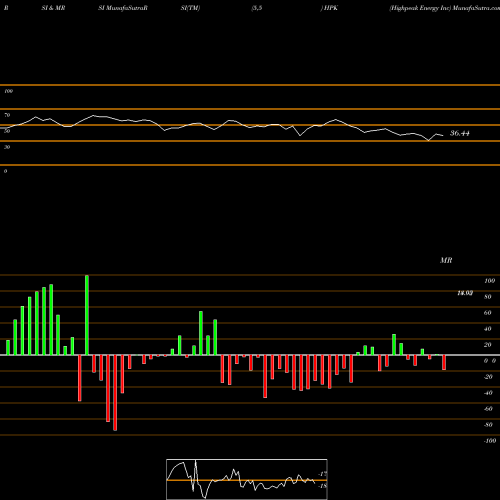Select the '100' label on the RSI scale
Screen dimensions: 500x500
[8, 91]
